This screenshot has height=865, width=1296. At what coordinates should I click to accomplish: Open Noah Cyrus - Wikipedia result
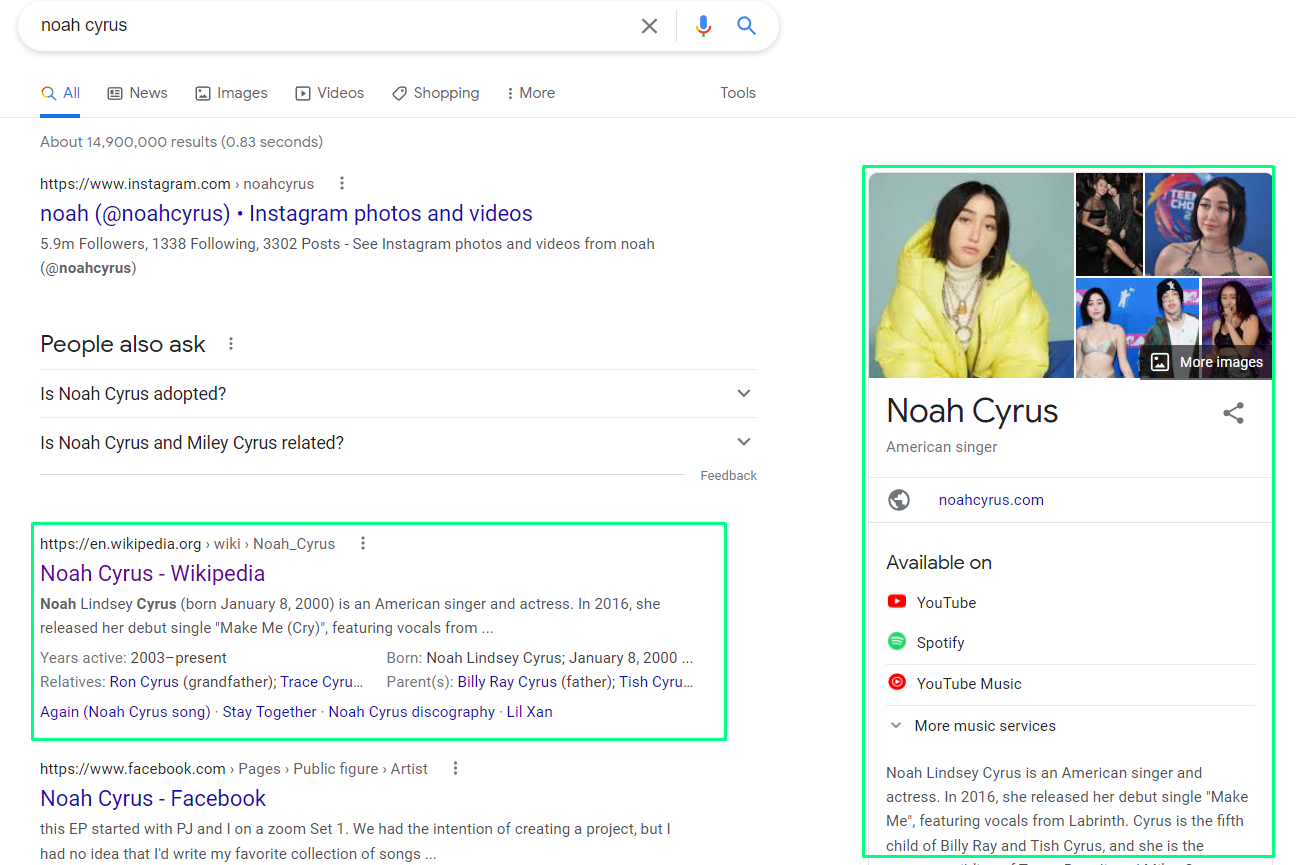(152, 573)
